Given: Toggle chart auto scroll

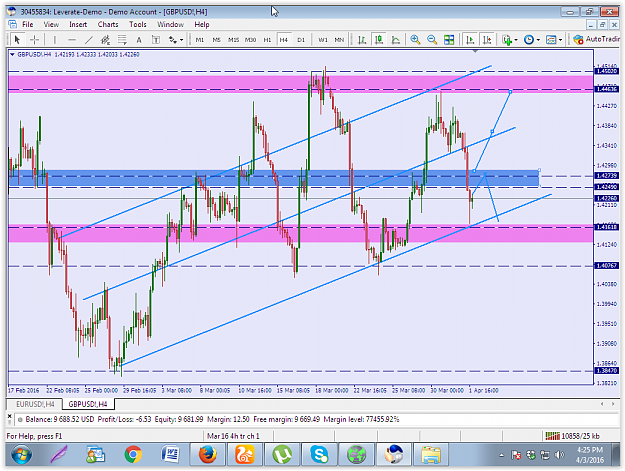Looking at the screenshot, I should 470,39.
